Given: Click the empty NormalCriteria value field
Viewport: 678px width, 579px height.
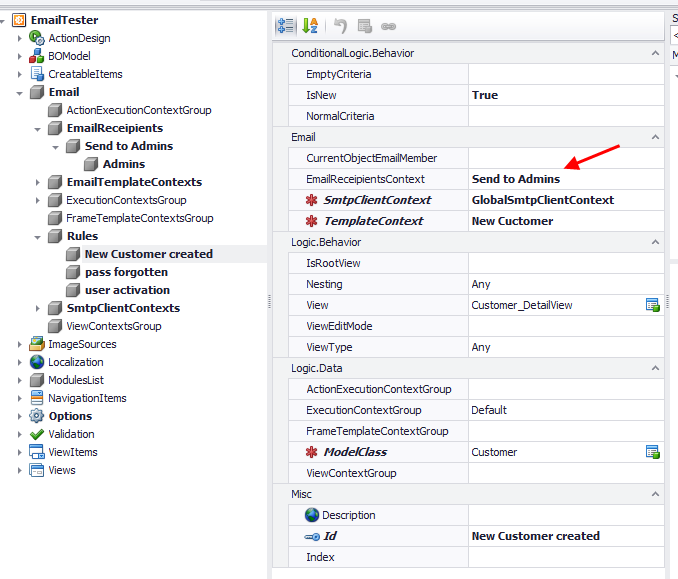Looking at the screenshot, I should (x=566, y=116).
